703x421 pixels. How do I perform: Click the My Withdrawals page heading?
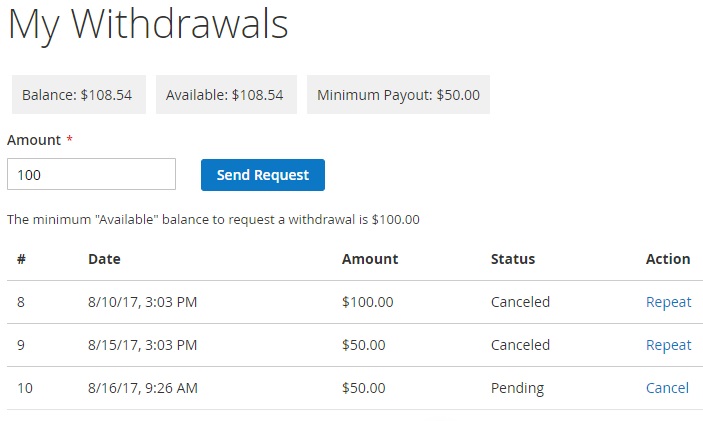click(148, 25)
